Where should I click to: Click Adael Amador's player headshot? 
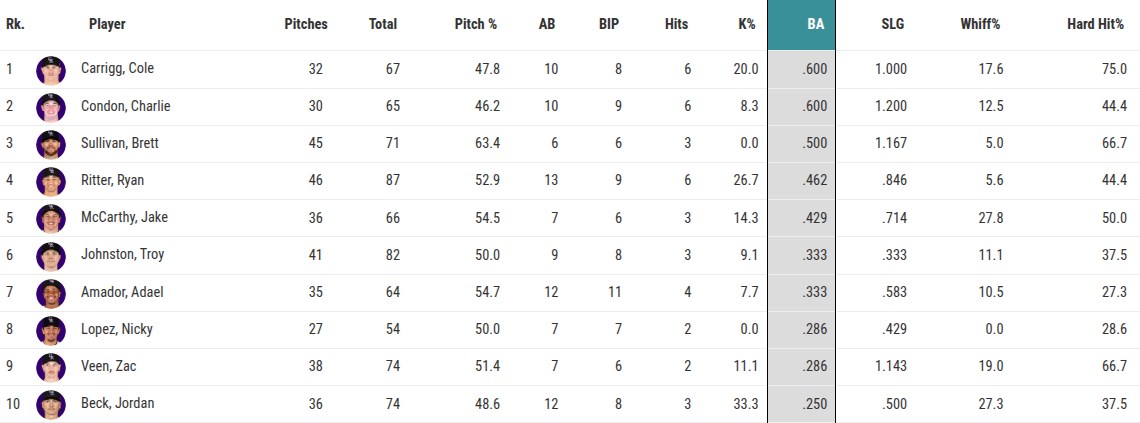(x=50, y=293)
